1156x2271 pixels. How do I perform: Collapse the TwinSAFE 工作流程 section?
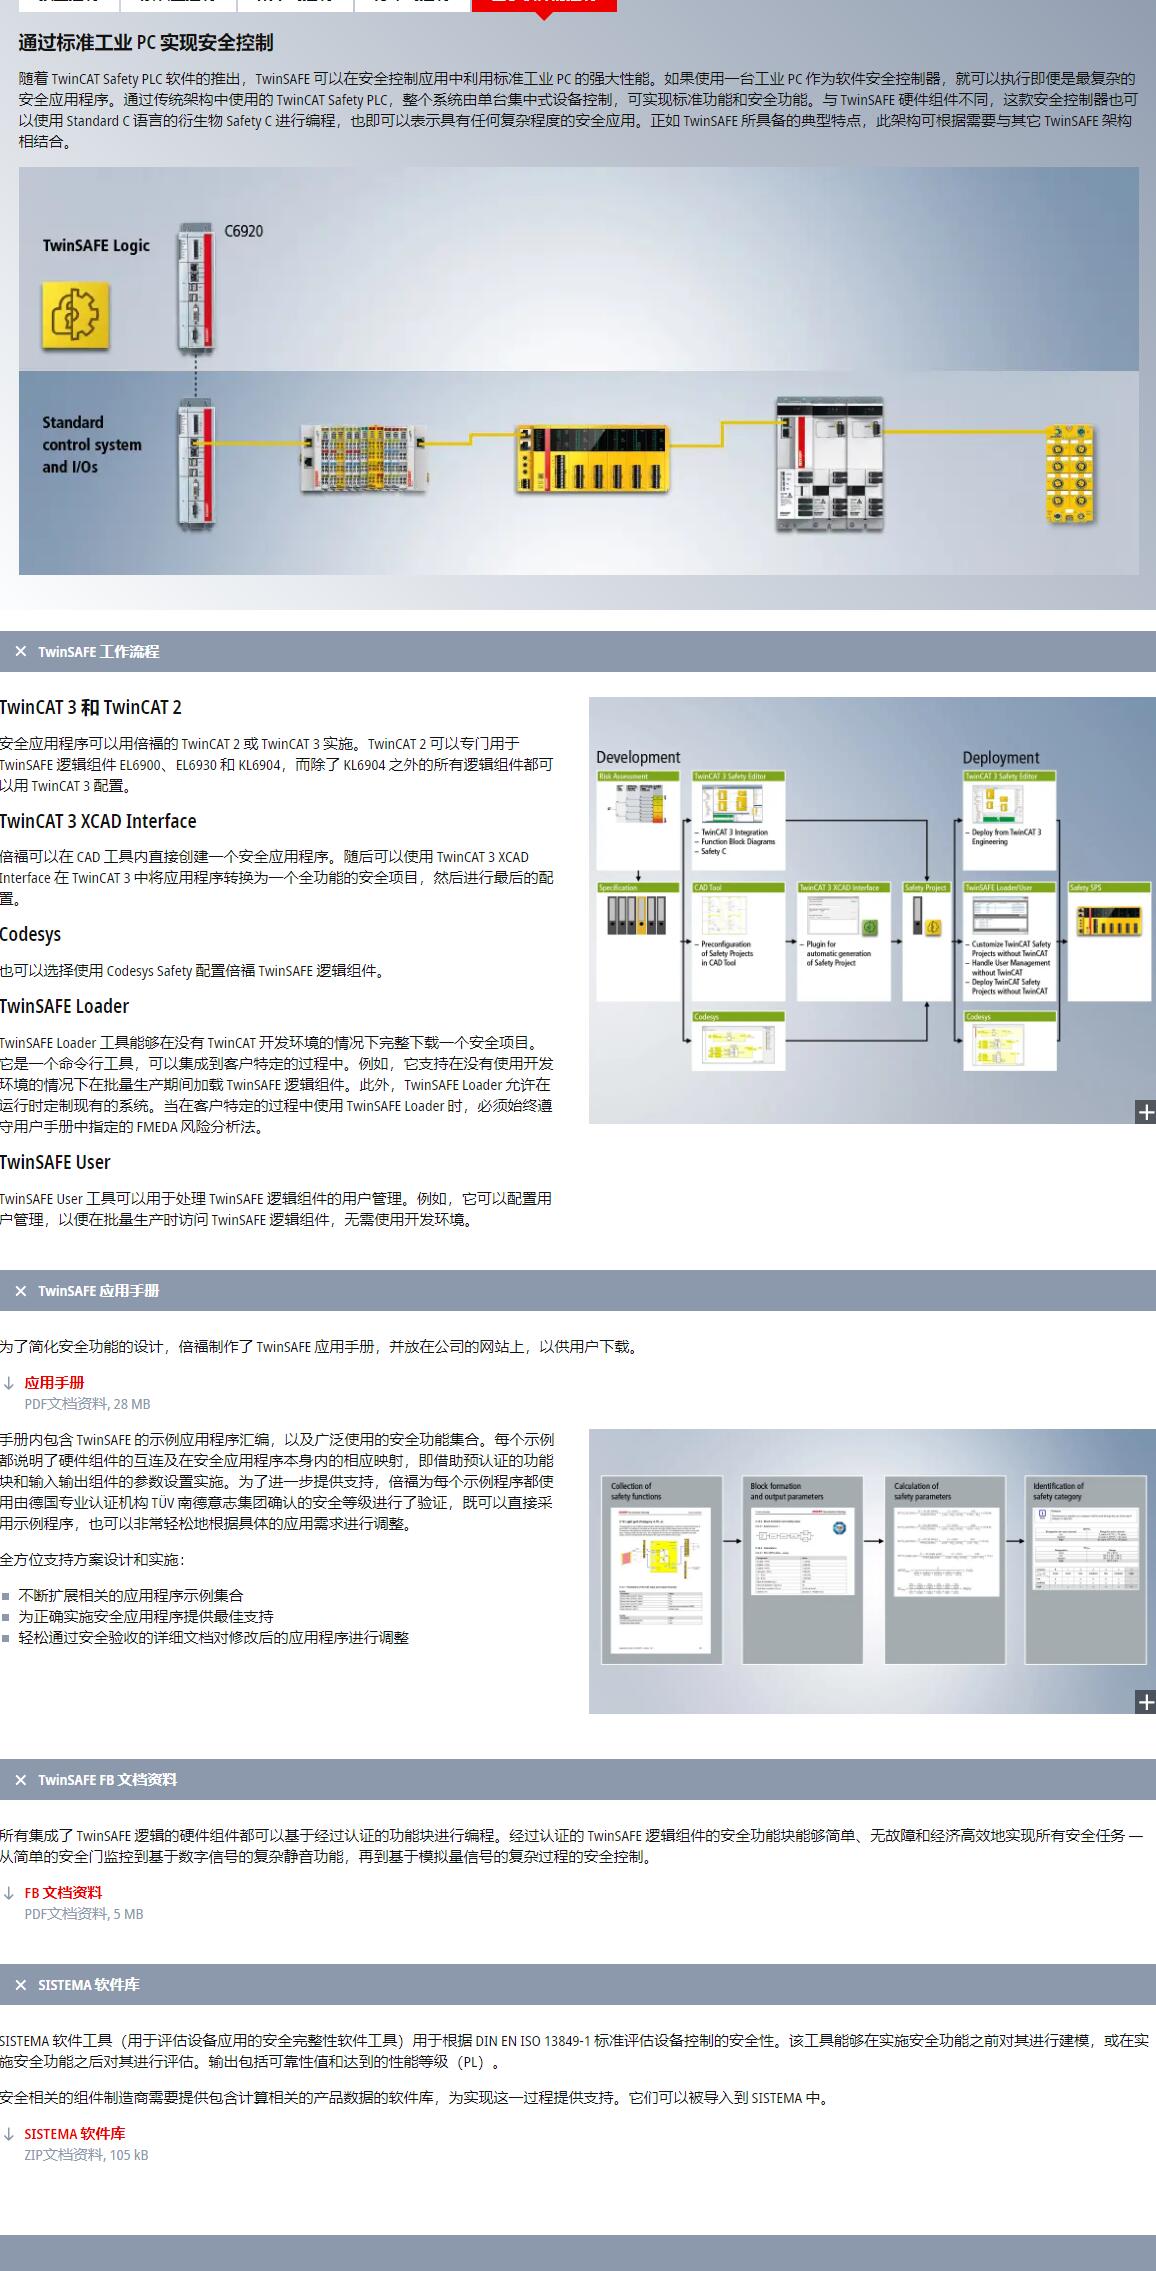click(x=98, y=651)
